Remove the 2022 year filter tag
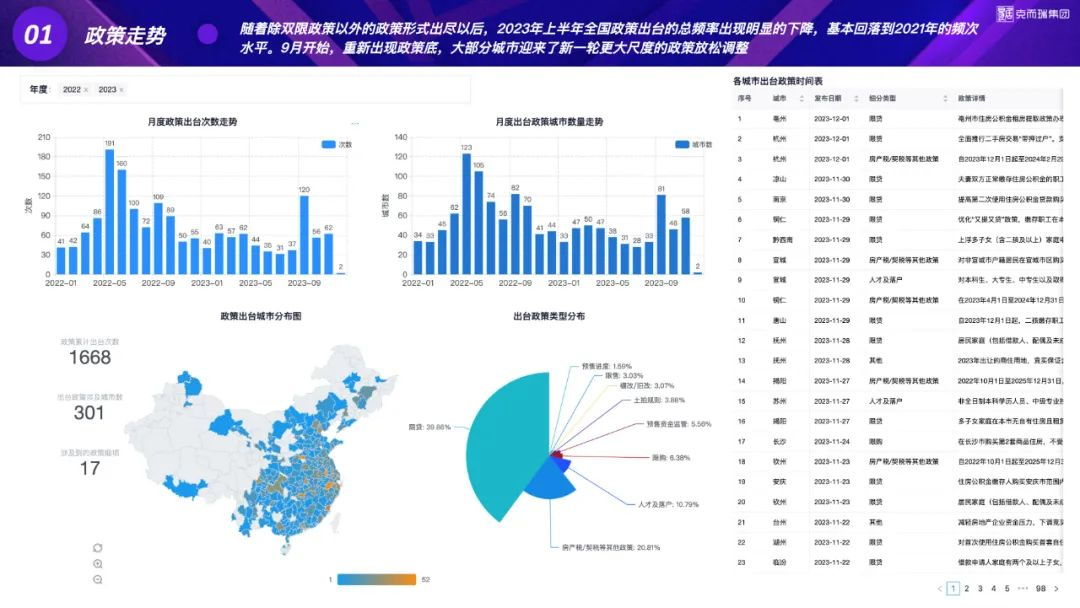1080x608 pixels. pyautogui.click(x=86, y=90)
